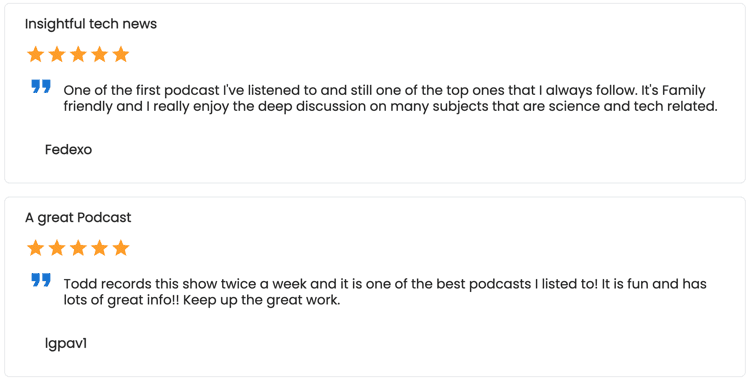Click the second star of Insightful tech news review
The width and height of the screenshot is (750, 382).
pos(57,55)
